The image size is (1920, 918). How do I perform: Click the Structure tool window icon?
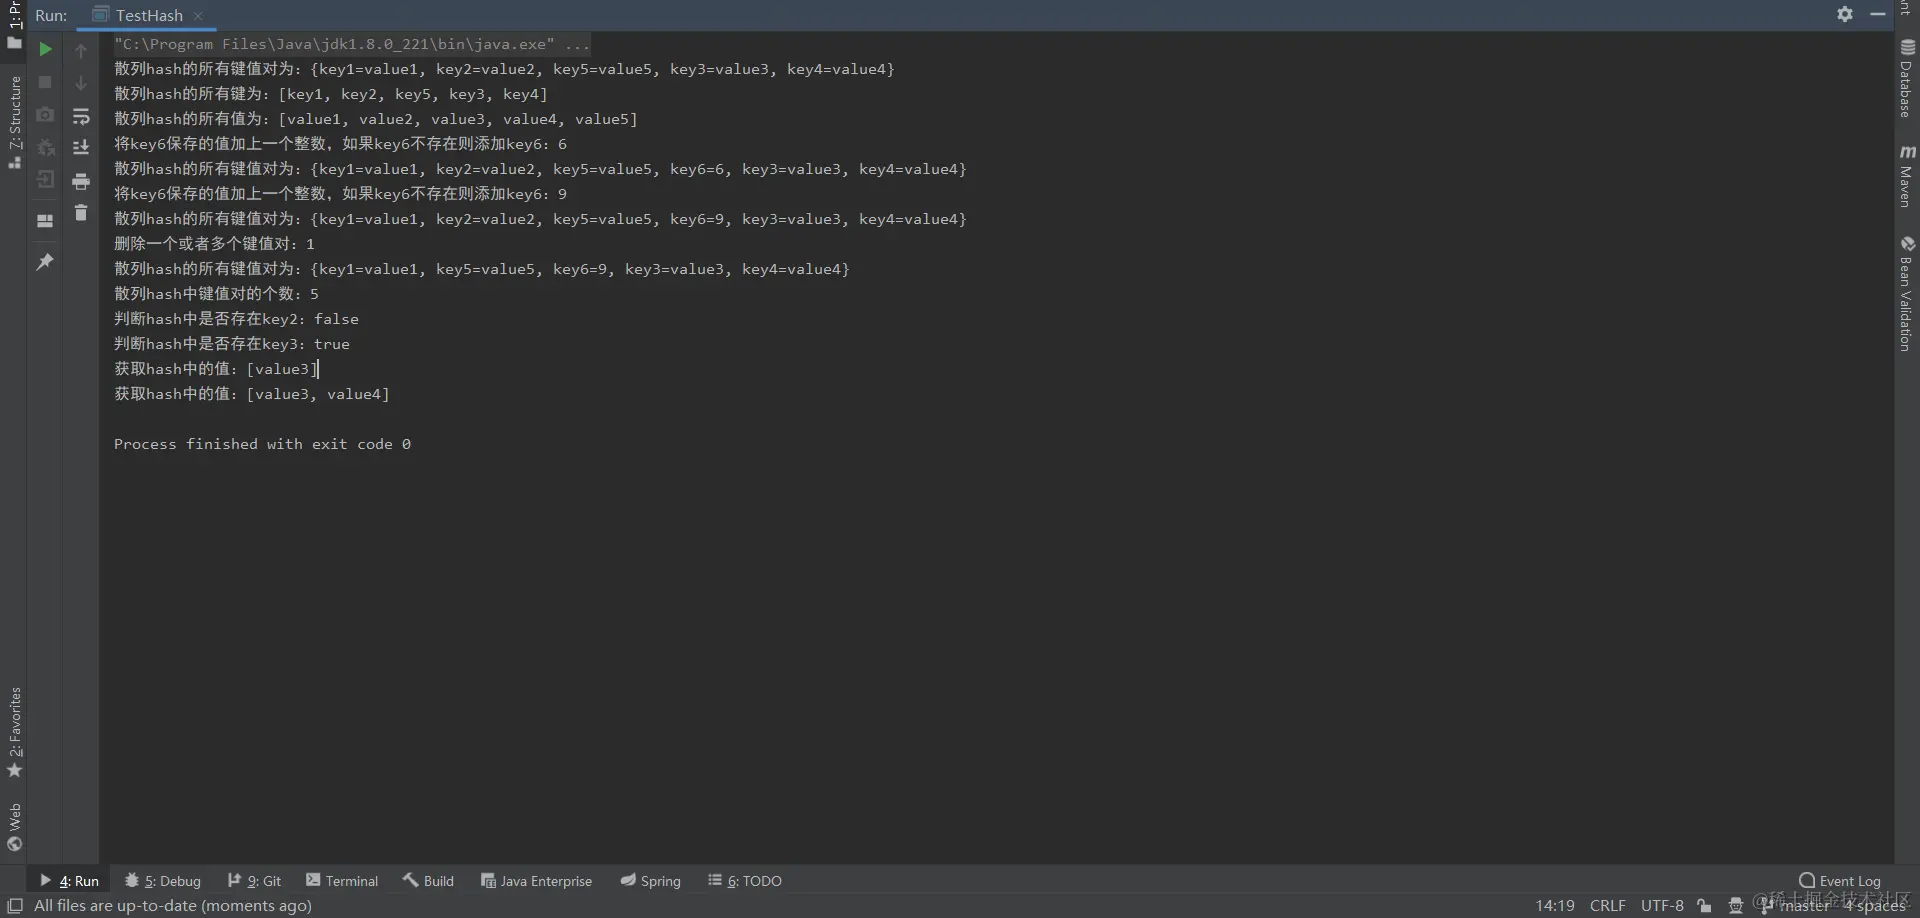click(x=14, y=162)
